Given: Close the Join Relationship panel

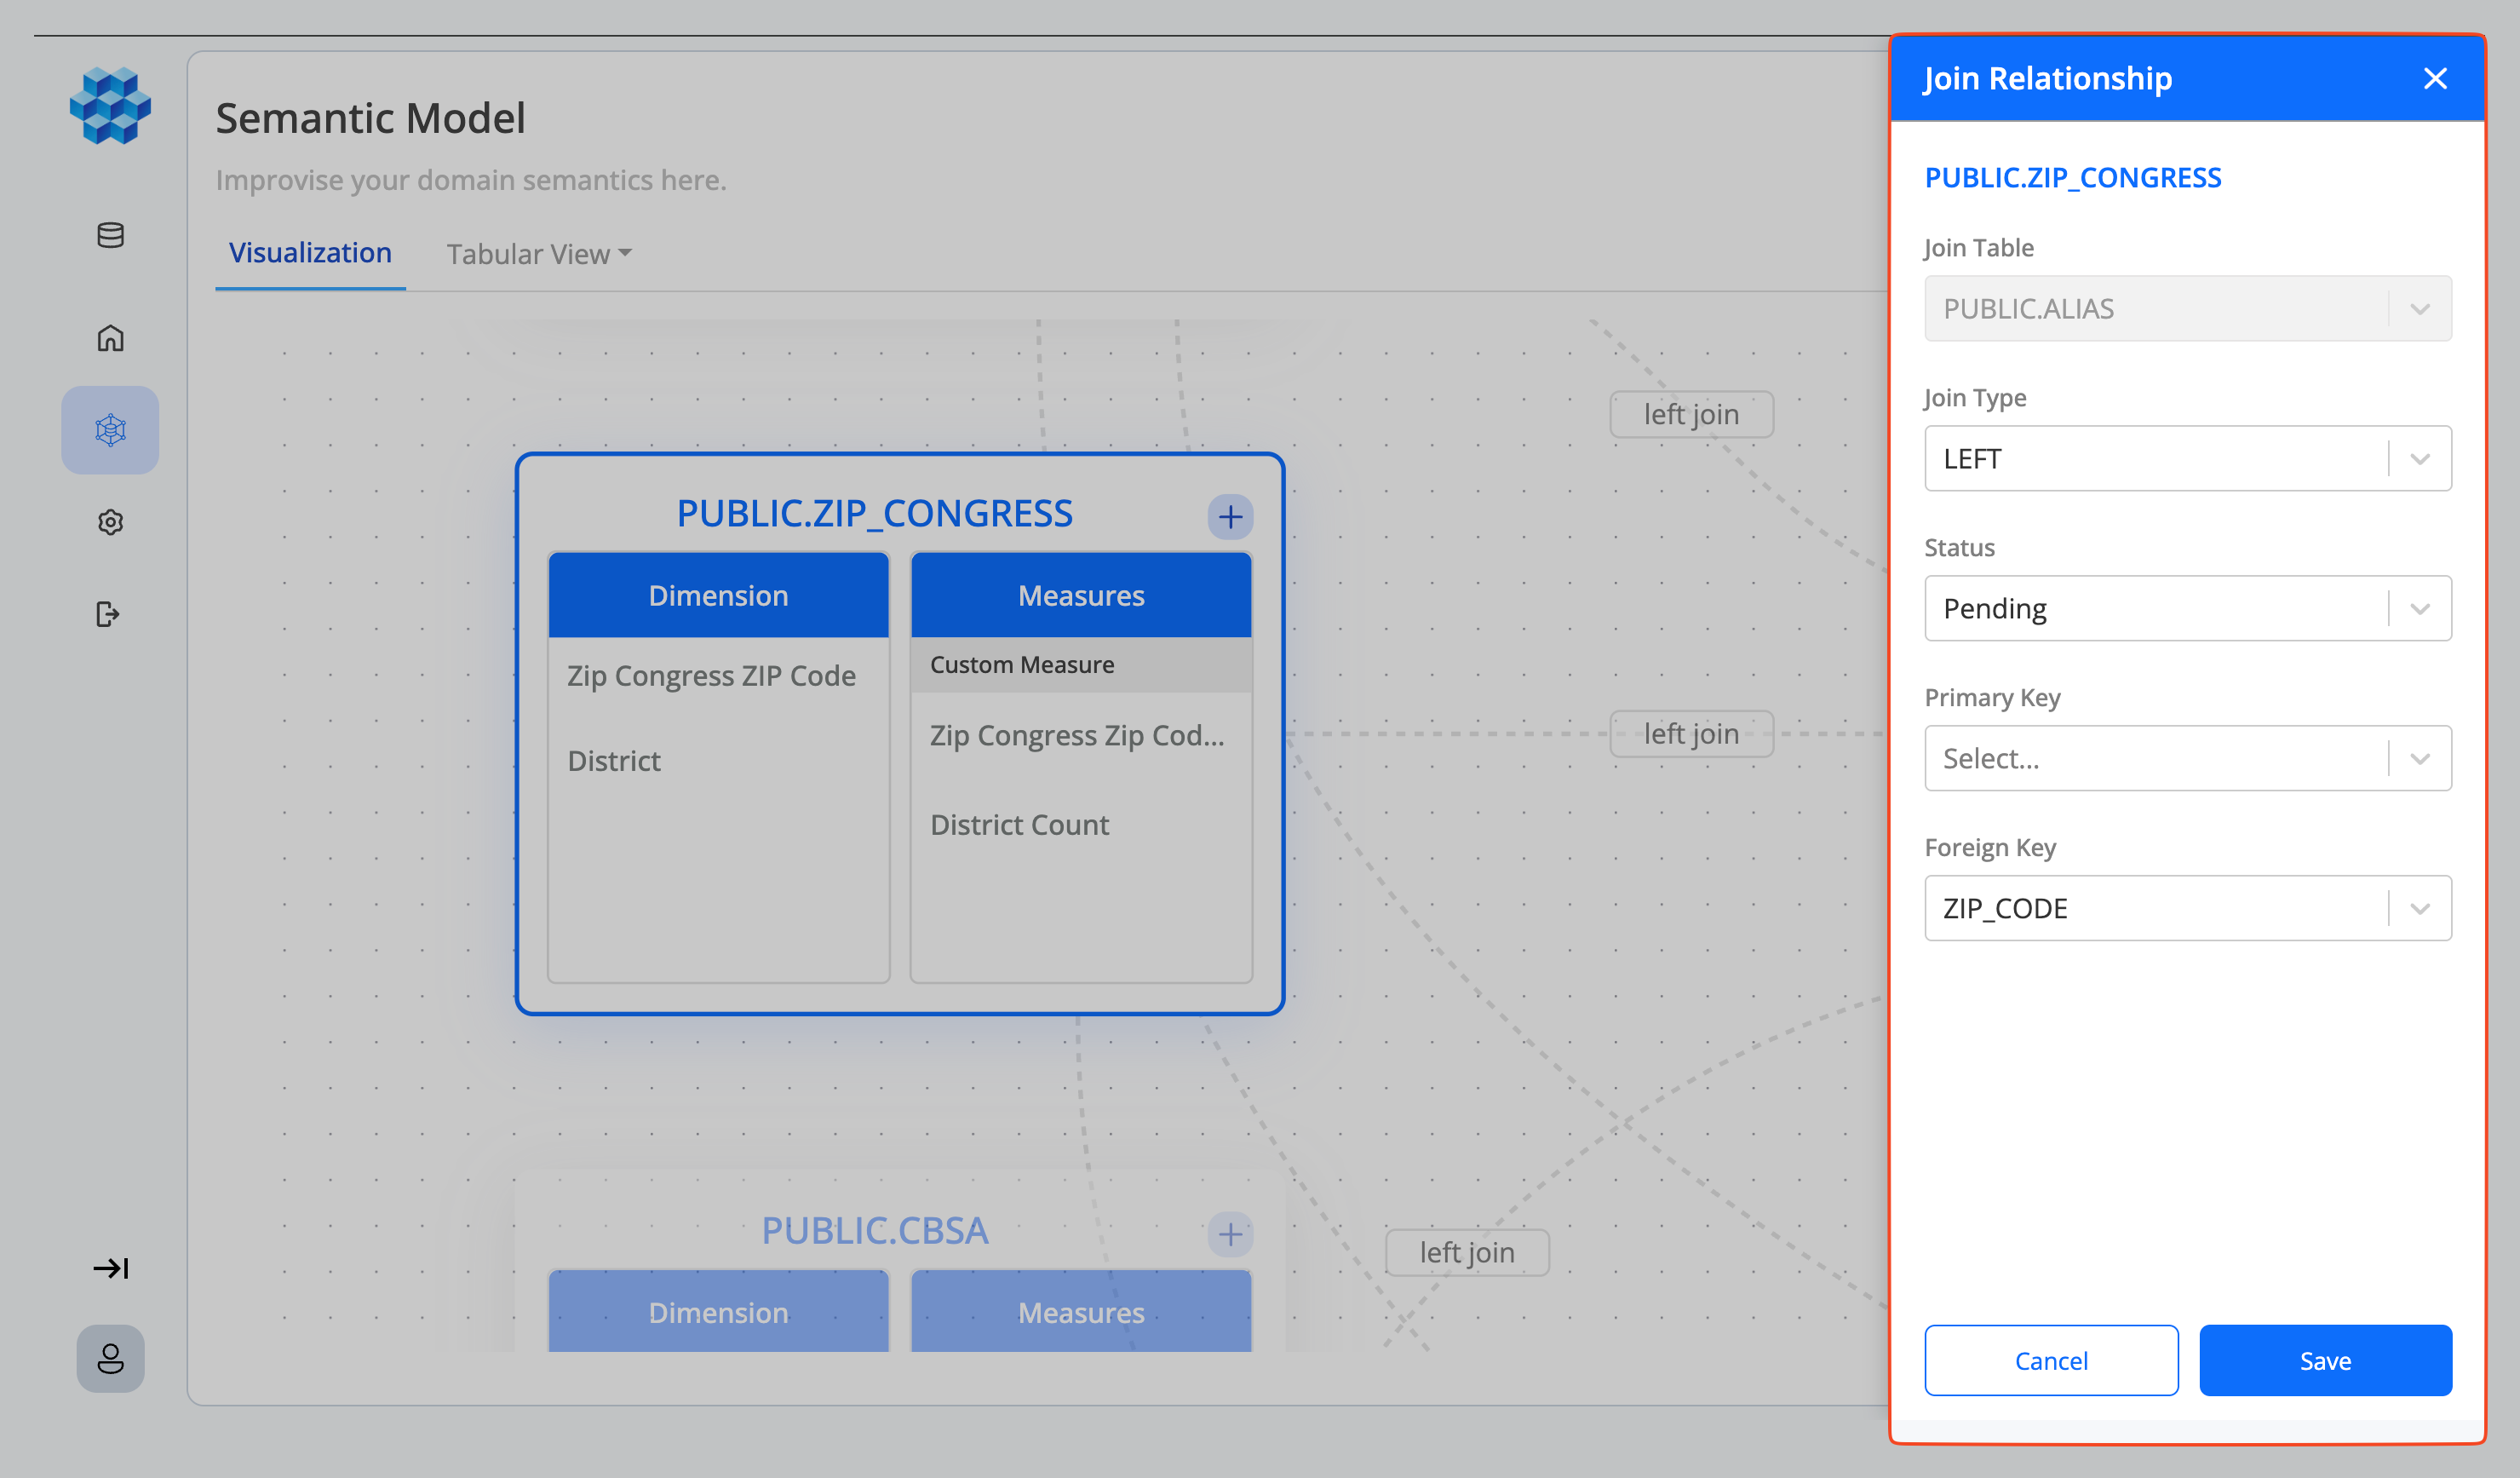Looking at the screenshot, I should pos(2435,78).
